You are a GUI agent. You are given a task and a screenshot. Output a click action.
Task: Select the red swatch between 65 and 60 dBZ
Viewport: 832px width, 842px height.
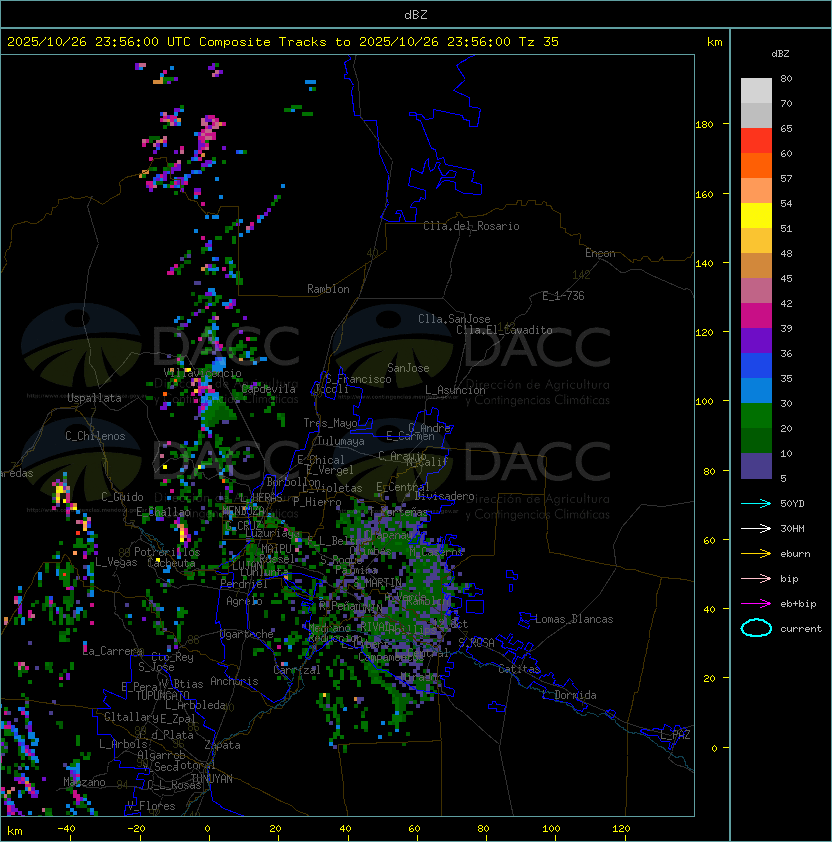coord(756,141)
